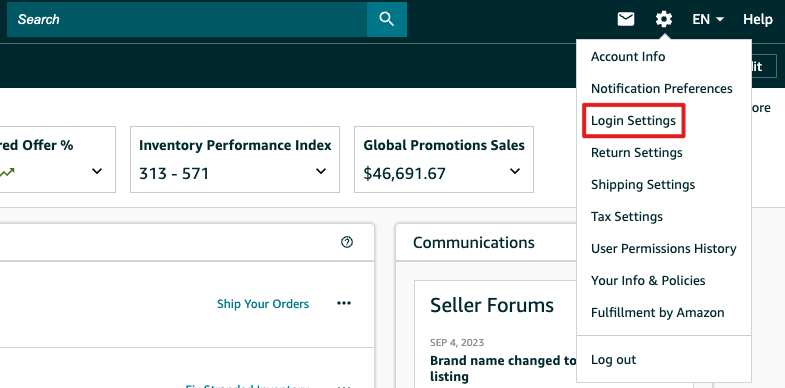Click the SEP 4, 2023 date
This screenshot has width=785, height=388.
tap(457, 343)
